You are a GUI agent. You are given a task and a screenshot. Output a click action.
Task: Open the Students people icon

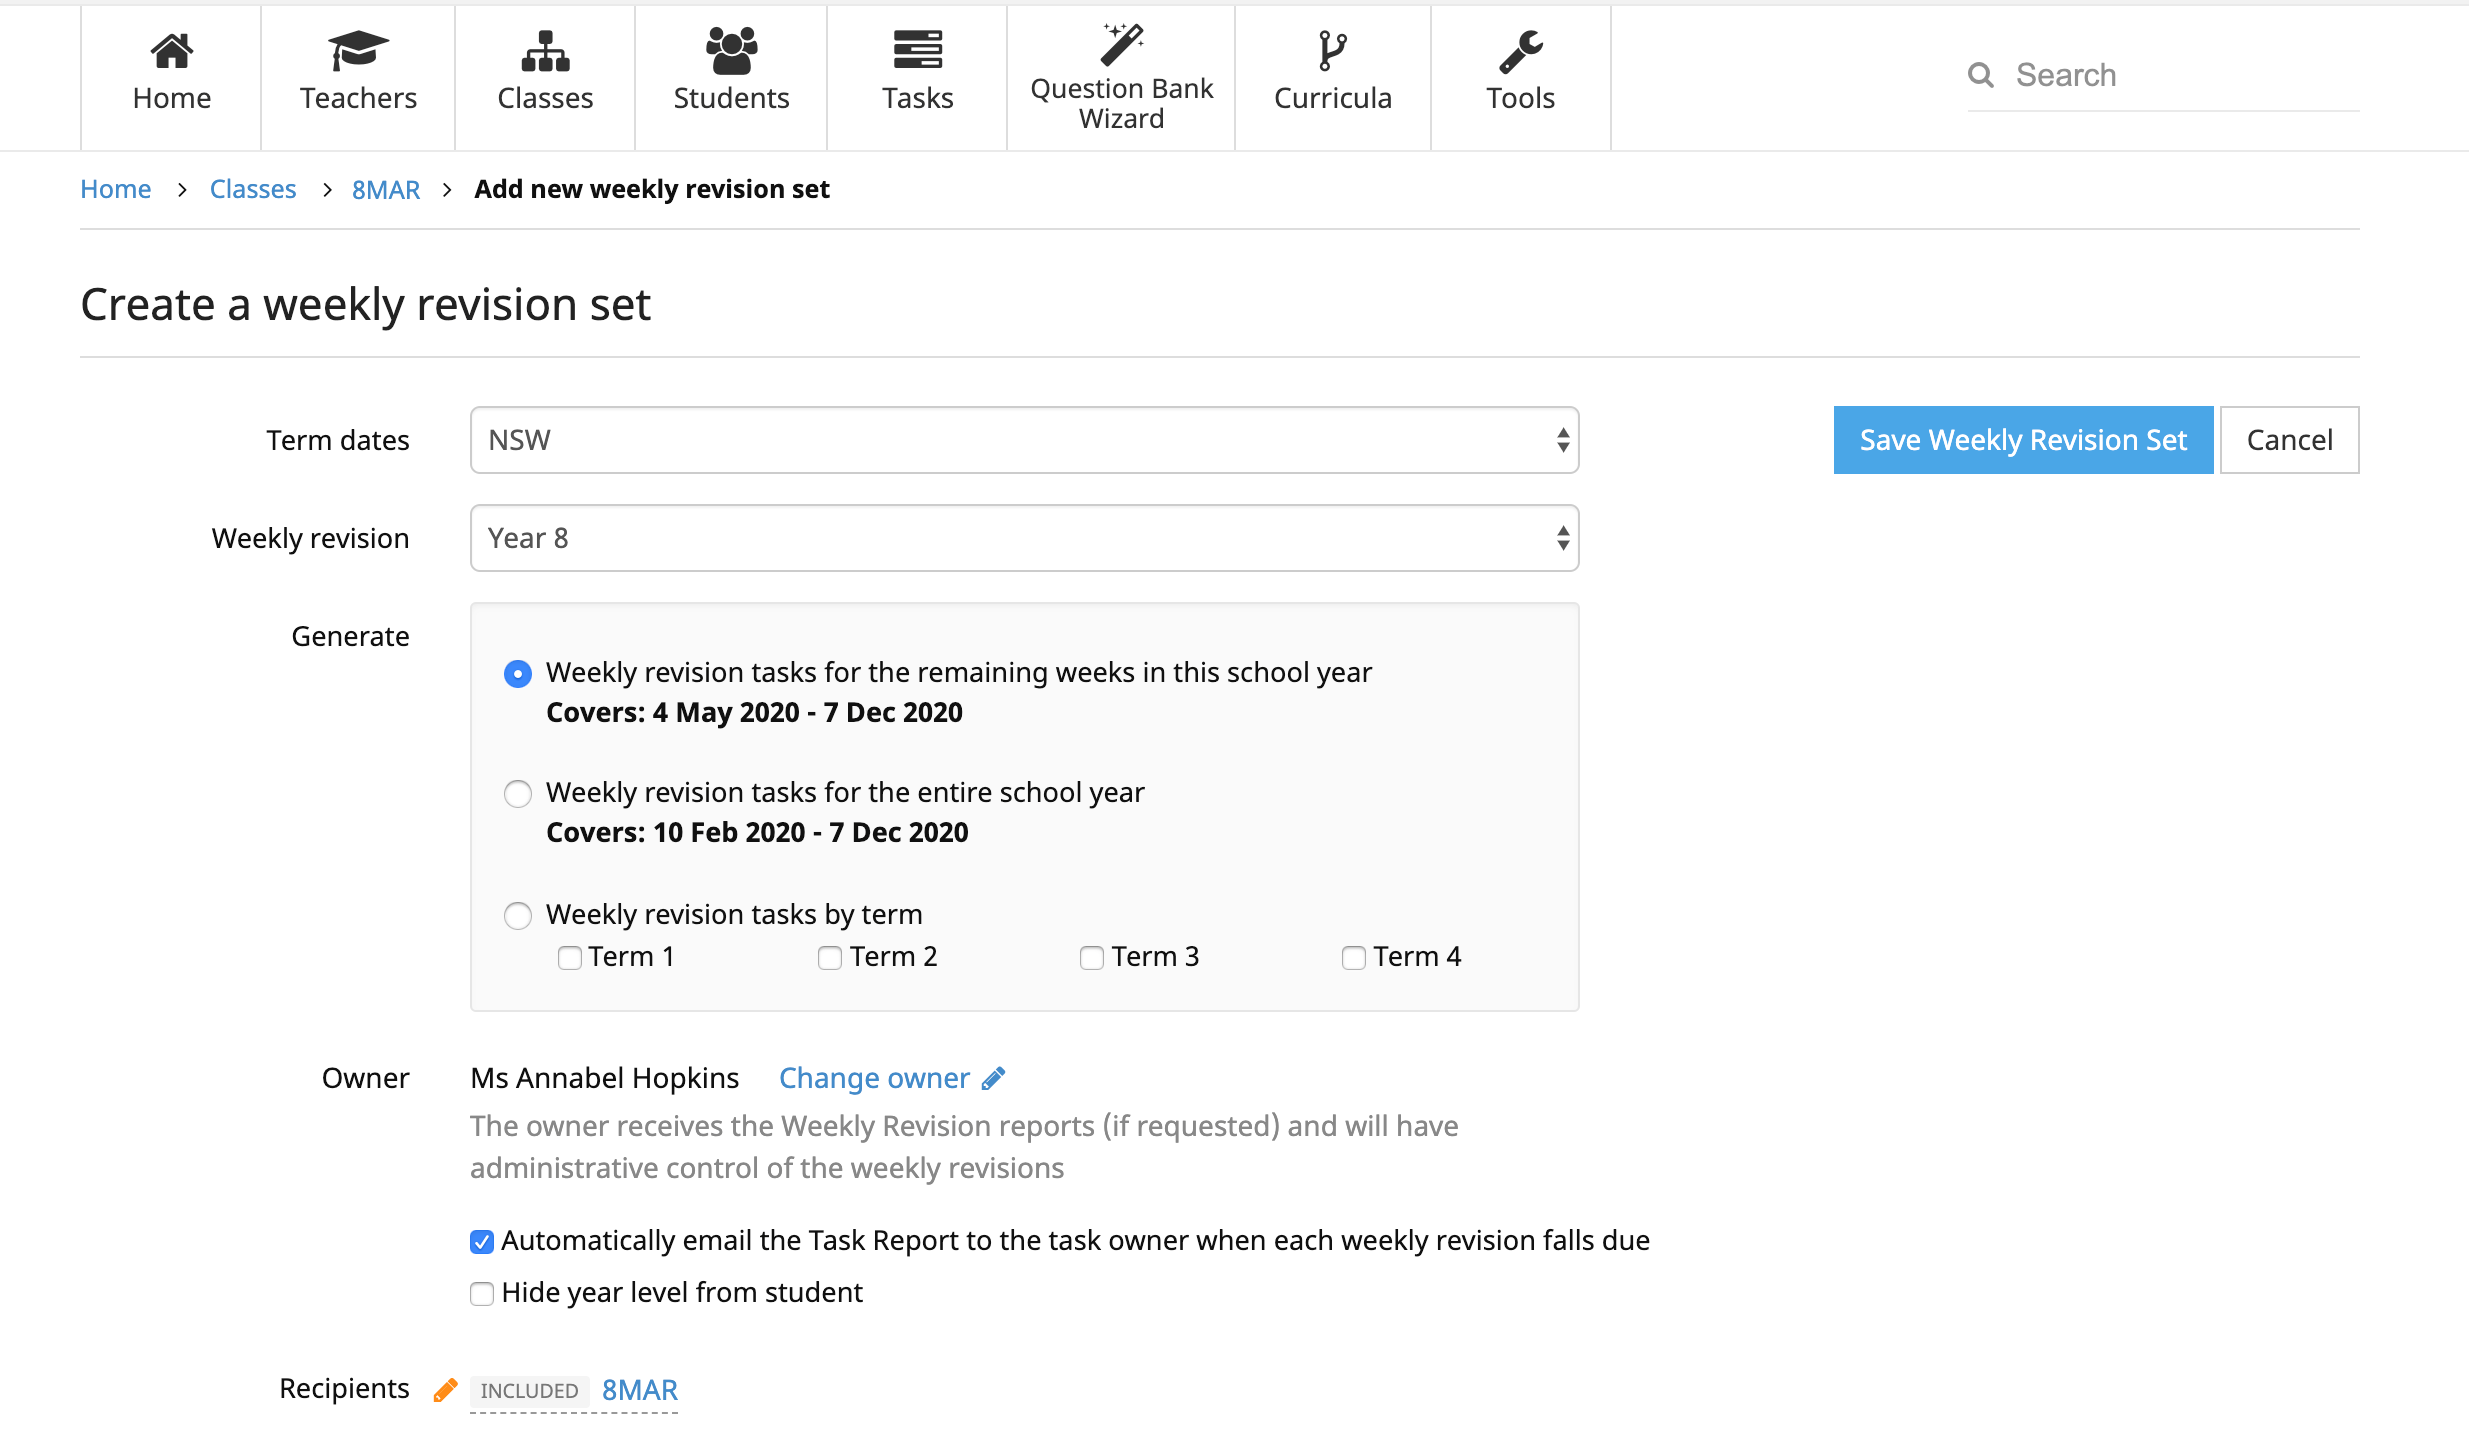[731, 50]
